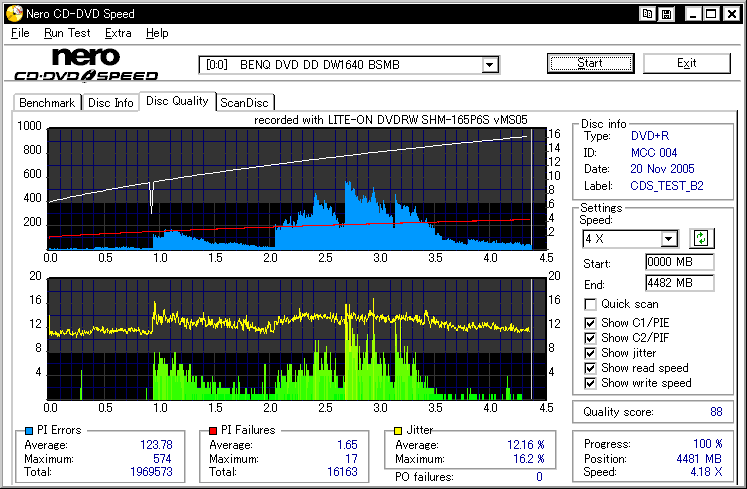Viewport: 747px width, 489px height.
Task: Click the yellow Jitter legend square
Action: coord(398,431)
